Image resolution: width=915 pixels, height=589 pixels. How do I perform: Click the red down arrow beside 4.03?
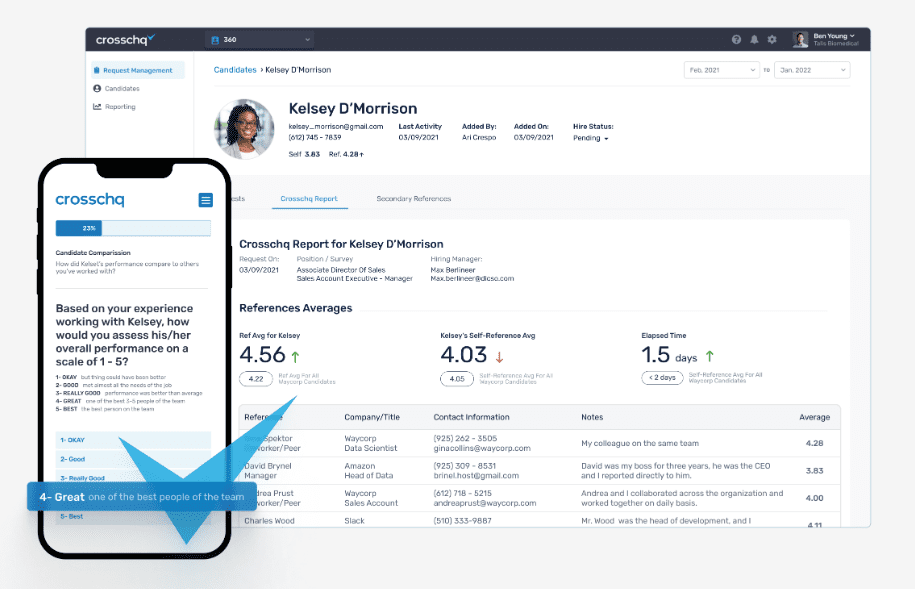pyautogui.click(x=500, y=357)
